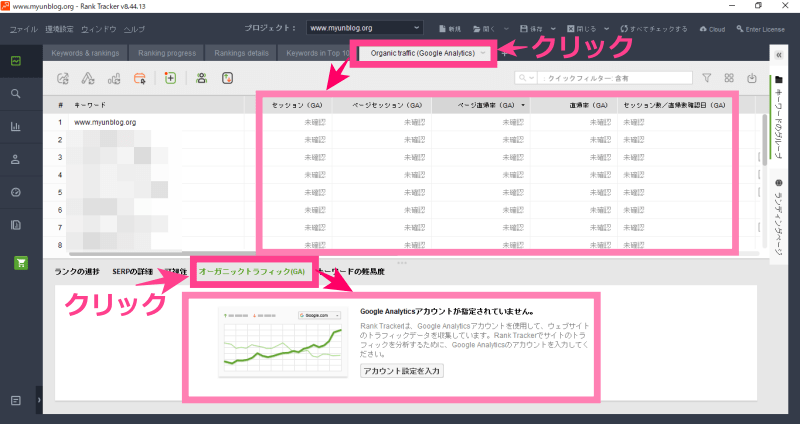Select Organic traffic (Google Analytics) tab
Viewport: 800px width, 424px height.
422,53
